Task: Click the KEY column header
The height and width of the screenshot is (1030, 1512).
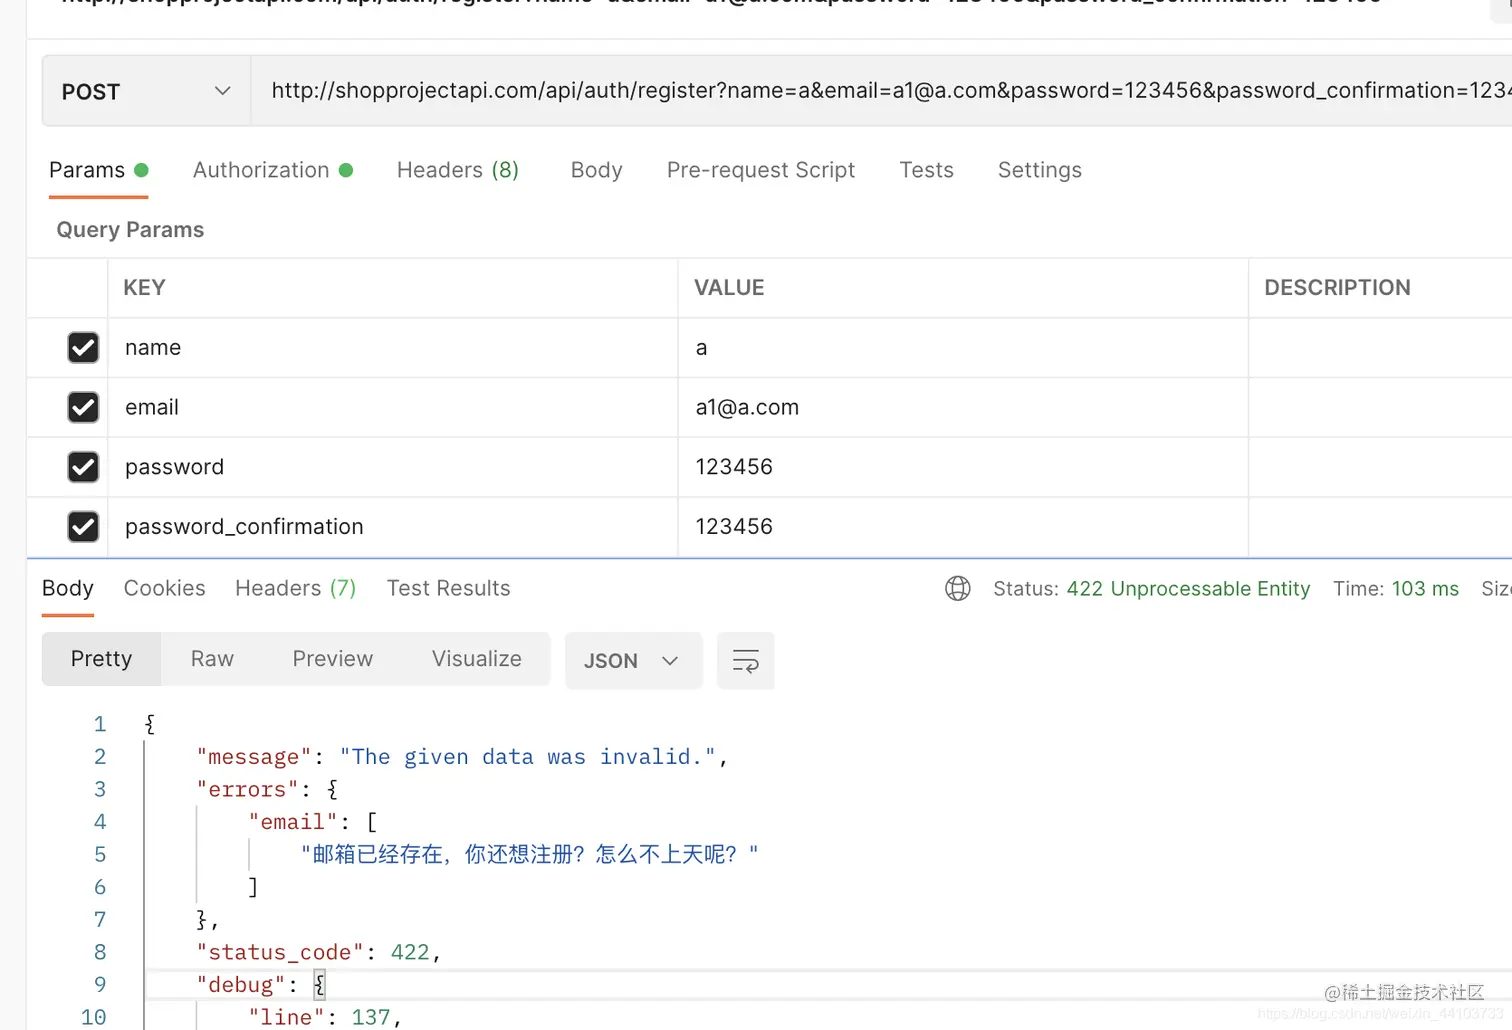Action: pyautogui.click(x=144, y=288)
